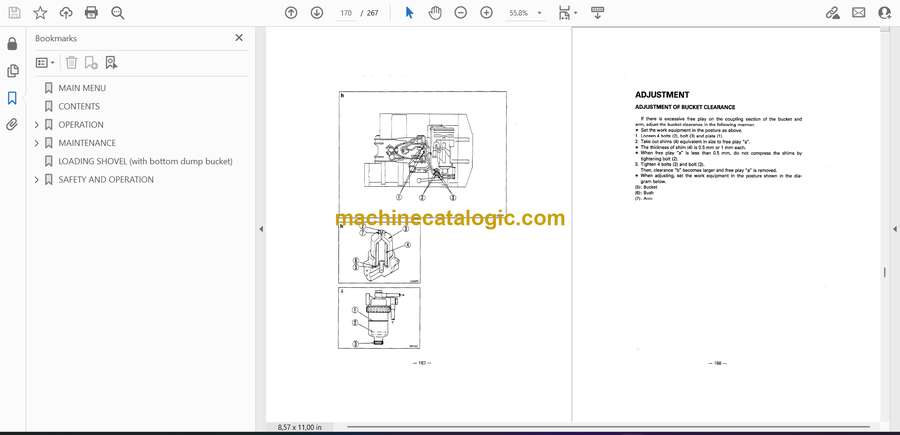Collapse the left navigation pane arrow
Screen dimensions: 900x435
[261, 229]
